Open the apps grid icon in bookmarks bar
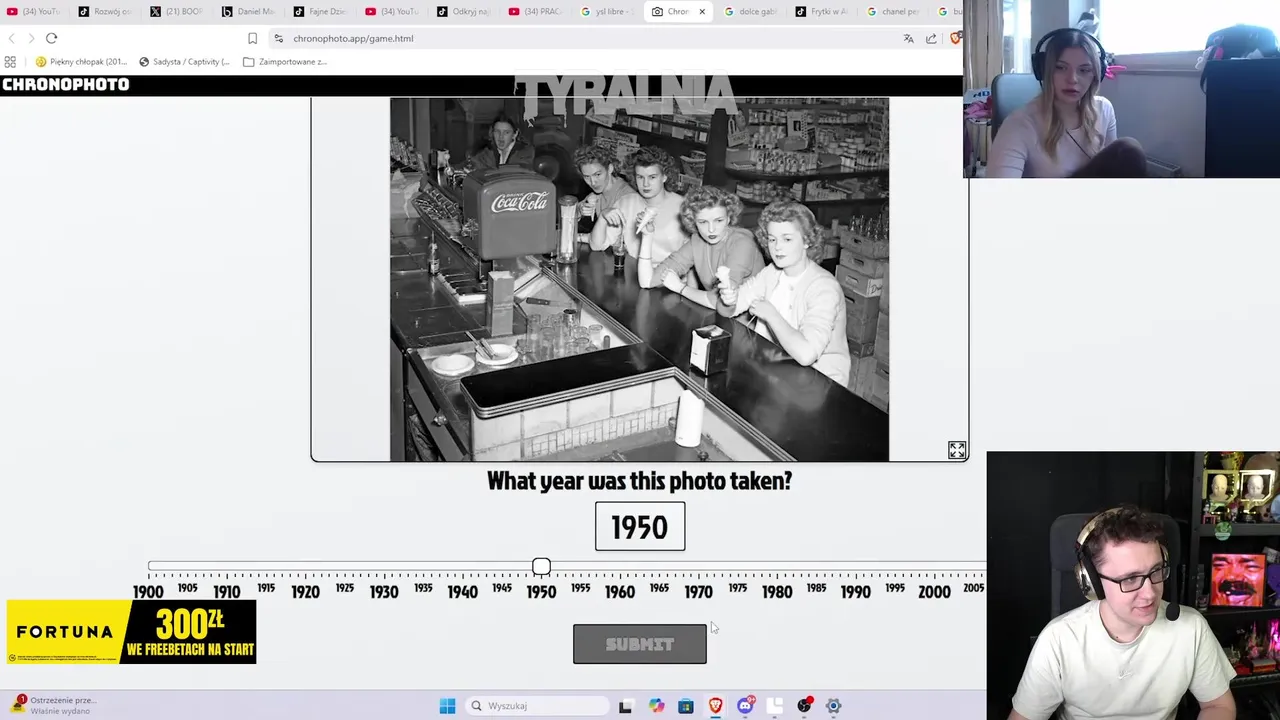Viewport: 1280px width, 720px height. click(x=10, y=62)
